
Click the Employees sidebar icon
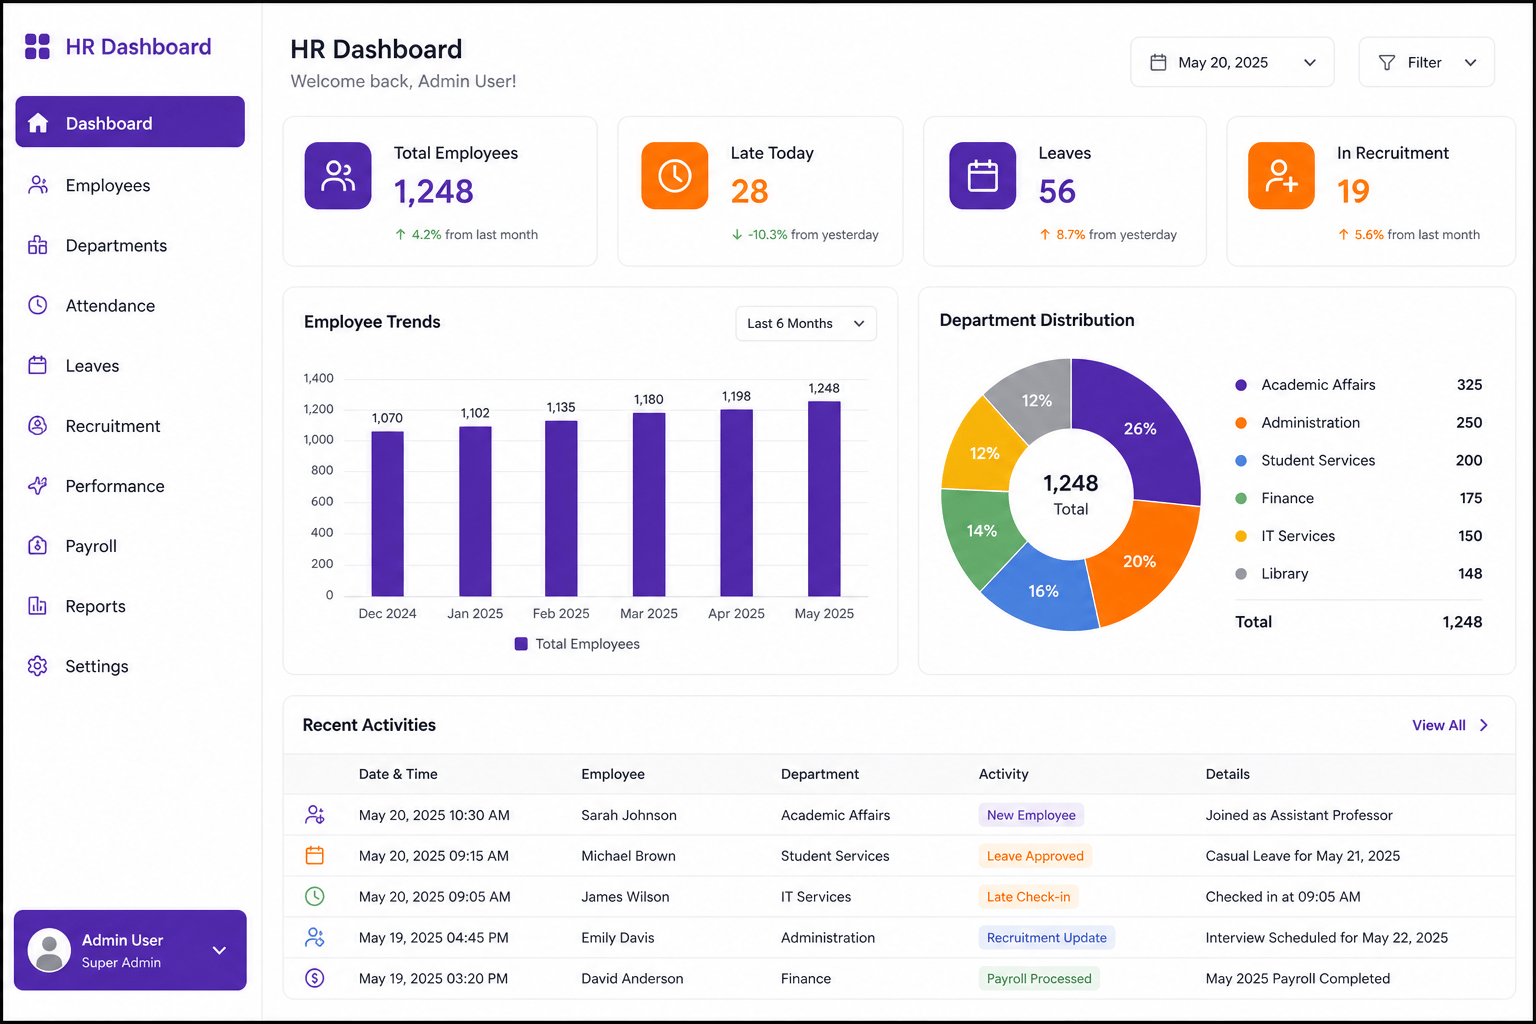tap(38, 185)
